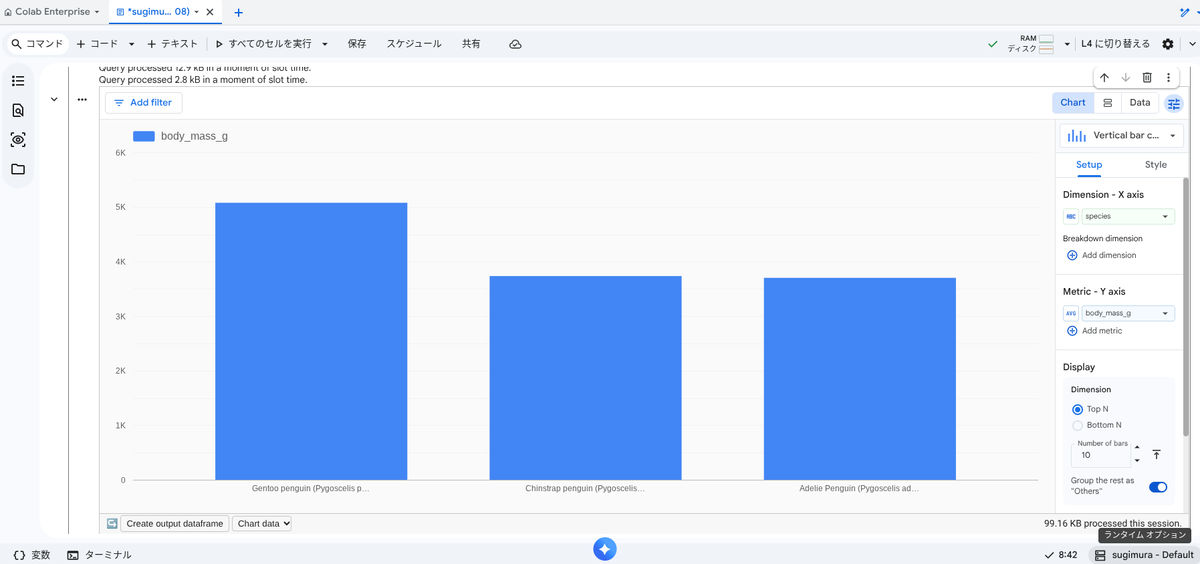Viewport: 1200px width, 564px height.
Task: Switch to the Data view tab
Action: 1140,103
